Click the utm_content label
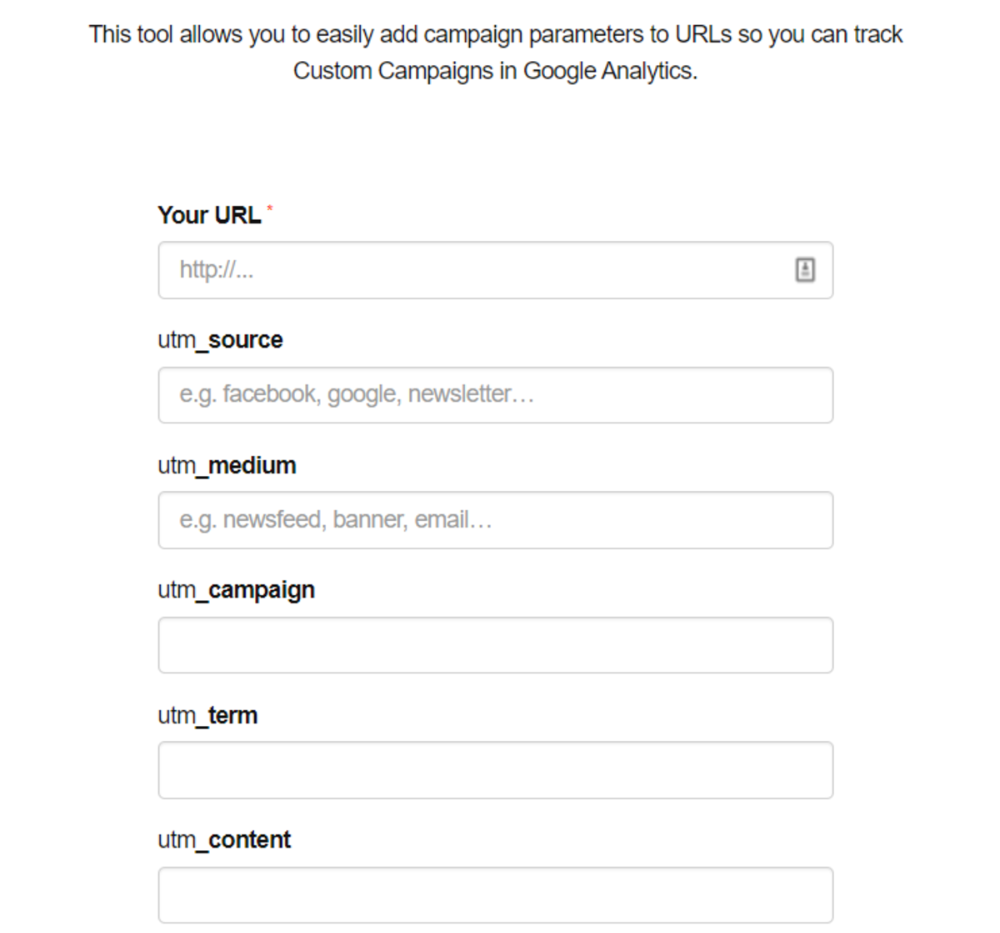 coord(224,841)
